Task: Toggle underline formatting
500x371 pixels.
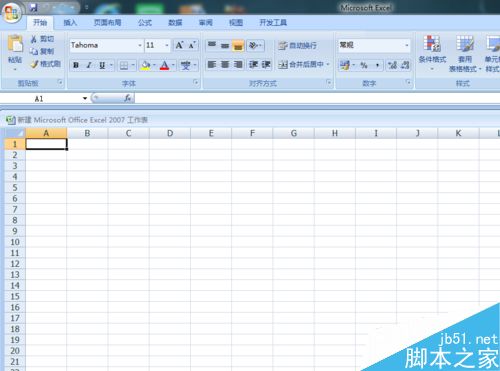Action: [x=102, y=65]
